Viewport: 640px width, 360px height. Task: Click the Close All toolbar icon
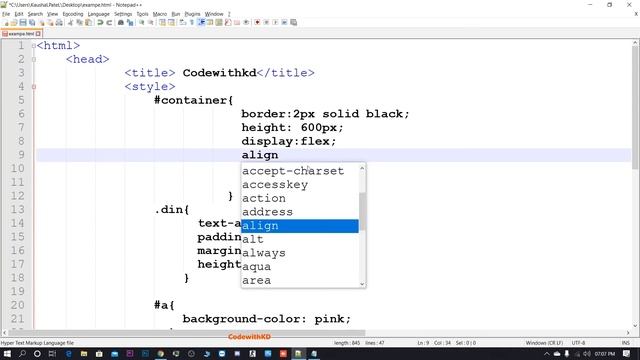tap(50, 22)
